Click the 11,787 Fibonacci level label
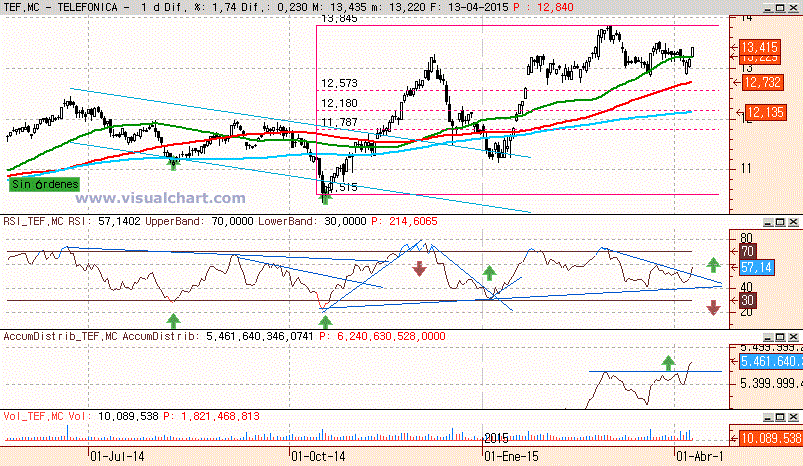The image size is (803, 466). 339,122
